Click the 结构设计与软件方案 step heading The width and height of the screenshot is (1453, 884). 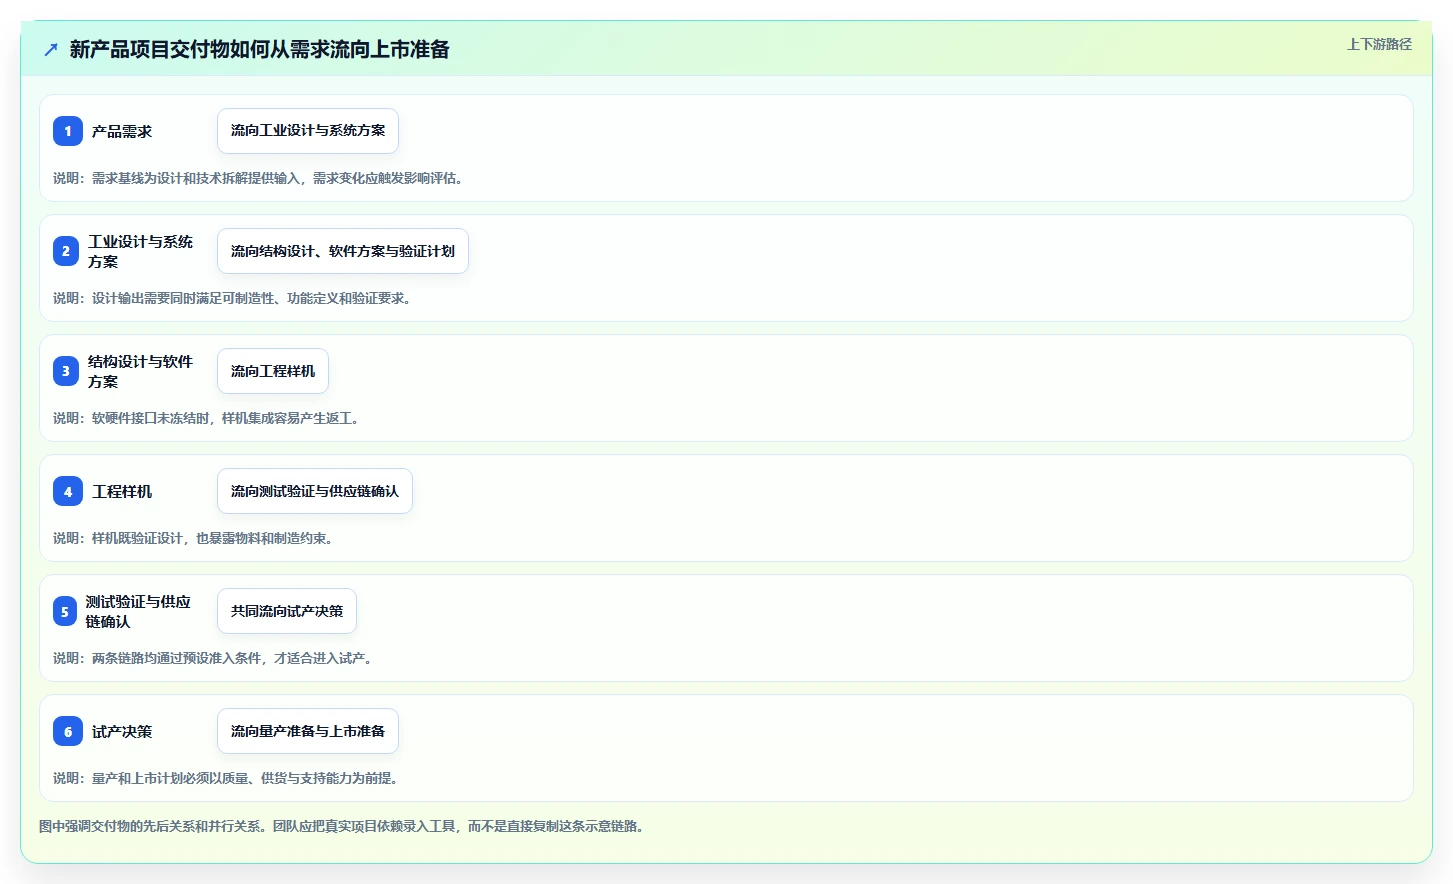tap(140, 371)
